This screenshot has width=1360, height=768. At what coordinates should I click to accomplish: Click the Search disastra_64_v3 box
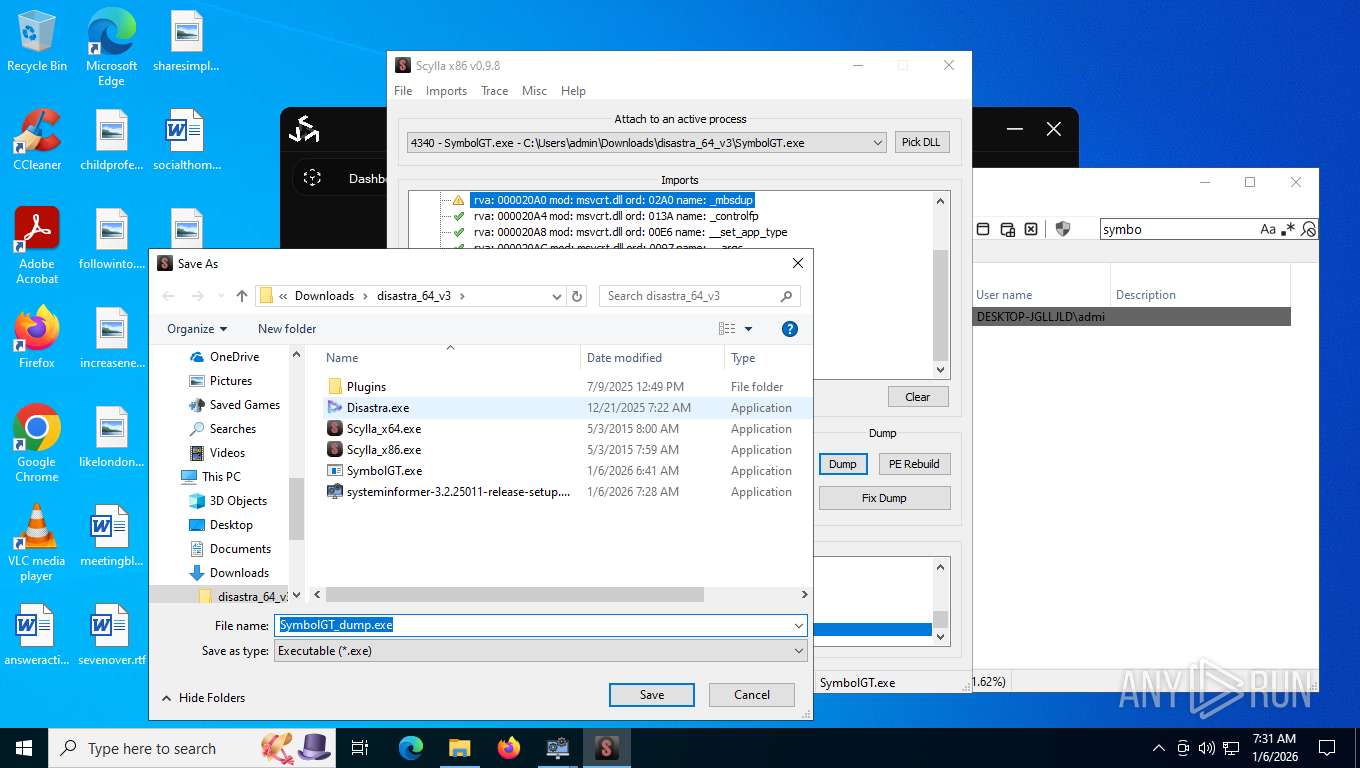(700, 296)
